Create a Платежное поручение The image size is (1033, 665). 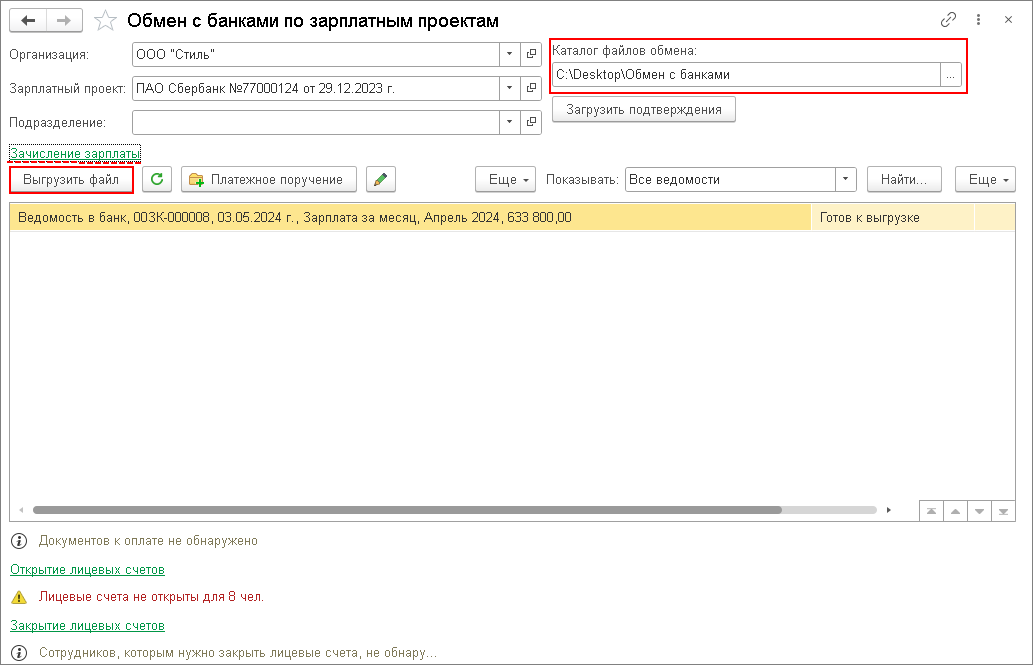click(269, 179)
